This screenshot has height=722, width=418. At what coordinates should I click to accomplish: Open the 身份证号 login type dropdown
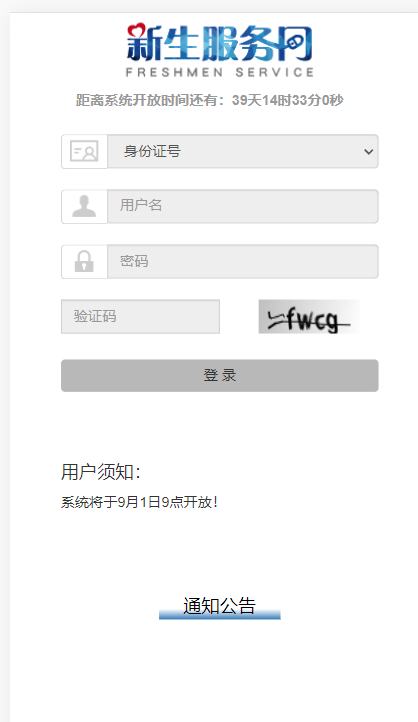pos(243,151)
